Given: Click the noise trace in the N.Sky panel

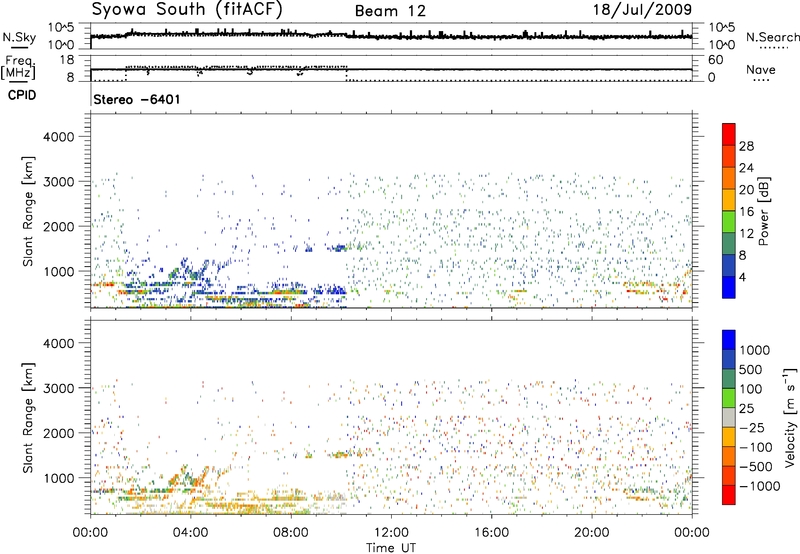Looking at the screenshot, I should (391, 36).
